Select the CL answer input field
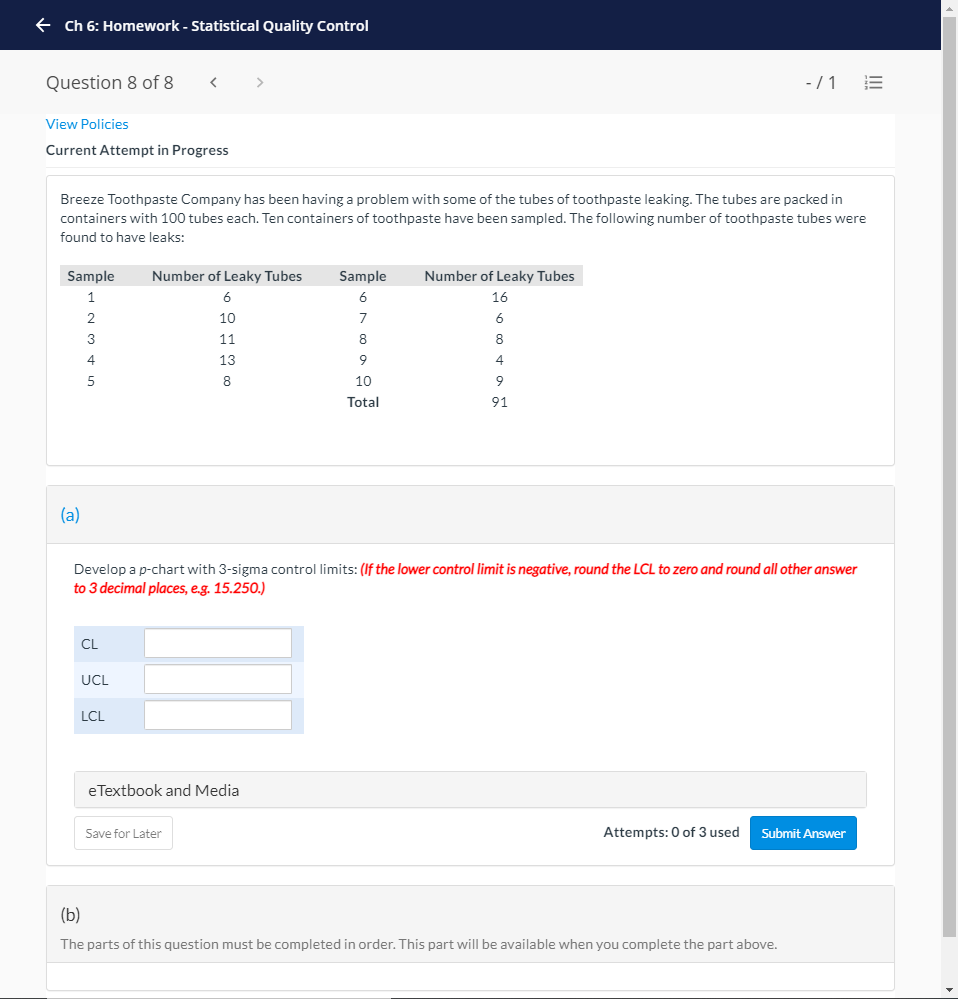Screen dimensions: 958x999 pyautogui.click(x=217, y=642)
